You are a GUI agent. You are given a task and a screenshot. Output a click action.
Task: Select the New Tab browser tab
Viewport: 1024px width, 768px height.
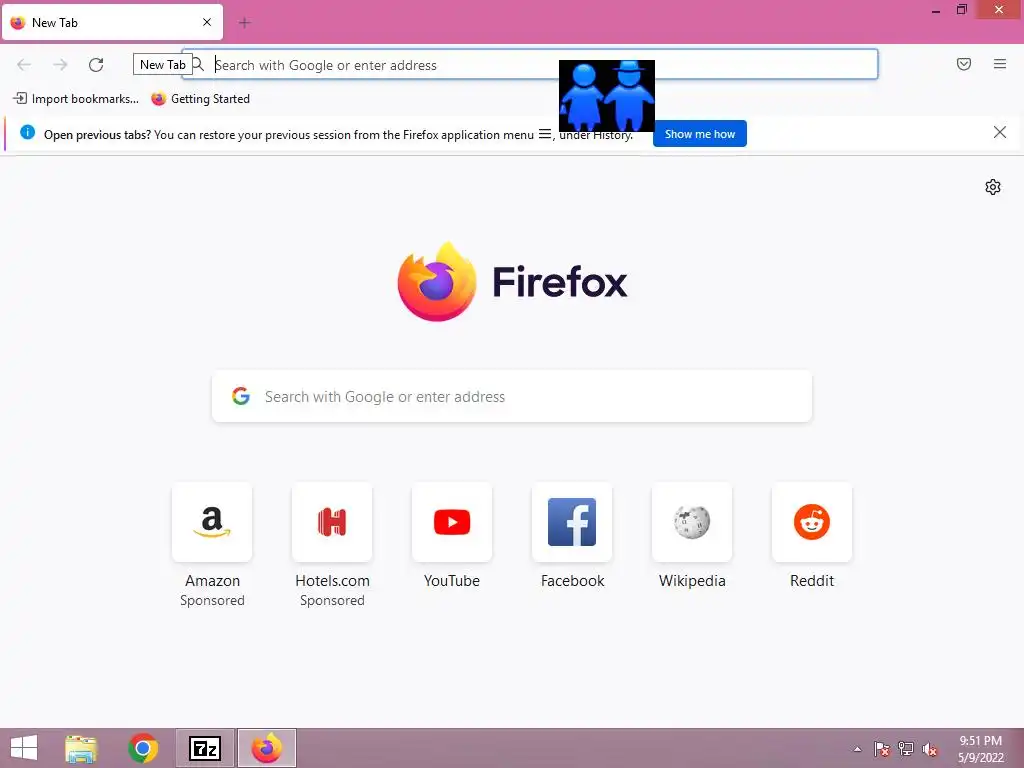pyautogui.click(x=112, y=22)
